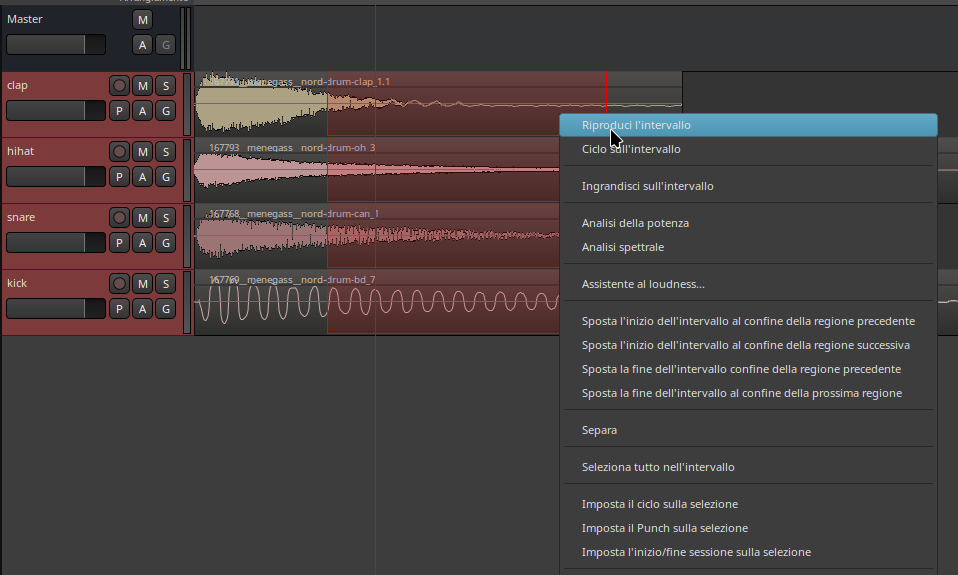Choose 'Analisi spettrale' menu entry
Viewport: 958px width, 575px height.
tap(622, 247)
